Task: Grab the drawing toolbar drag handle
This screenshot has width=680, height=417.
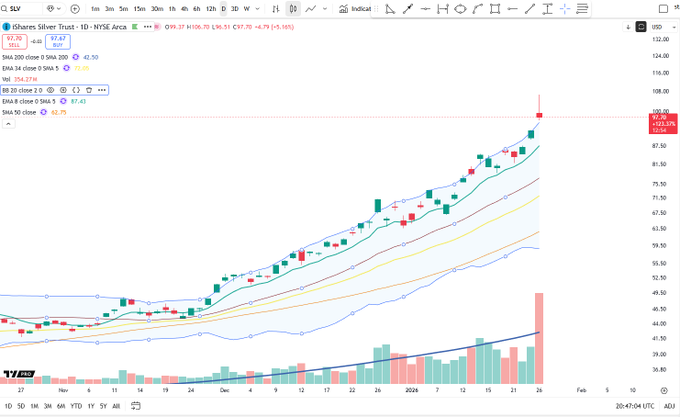Action: pyautogui.click(x=376, y=9)
